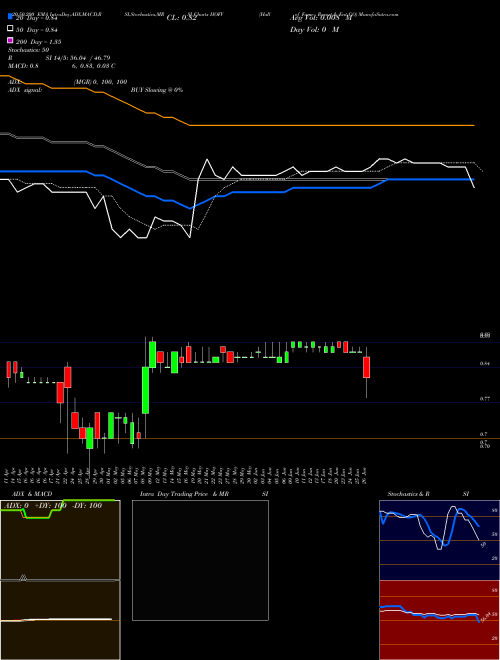The image size is (500, 660).
Task: Click 'Intra Day Trading Price & MR' title
Action: (x=184, y=494)
